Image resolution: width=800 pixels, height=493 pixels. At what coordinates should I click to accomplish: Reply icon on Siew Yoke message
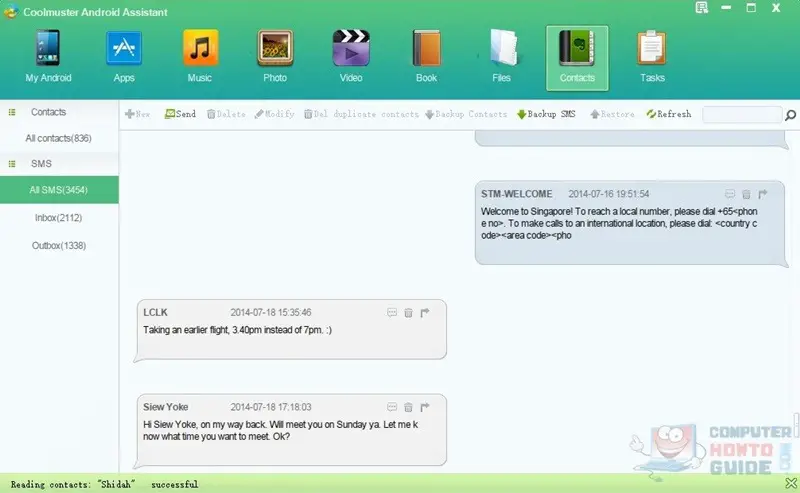click(392, 407)
